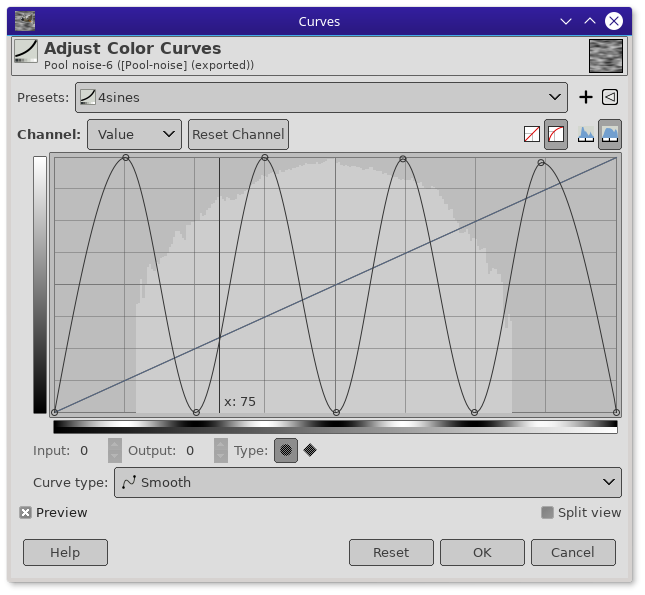Click the image preview thumbnail in header
The image size is (645, 595).
click(606, 56)
